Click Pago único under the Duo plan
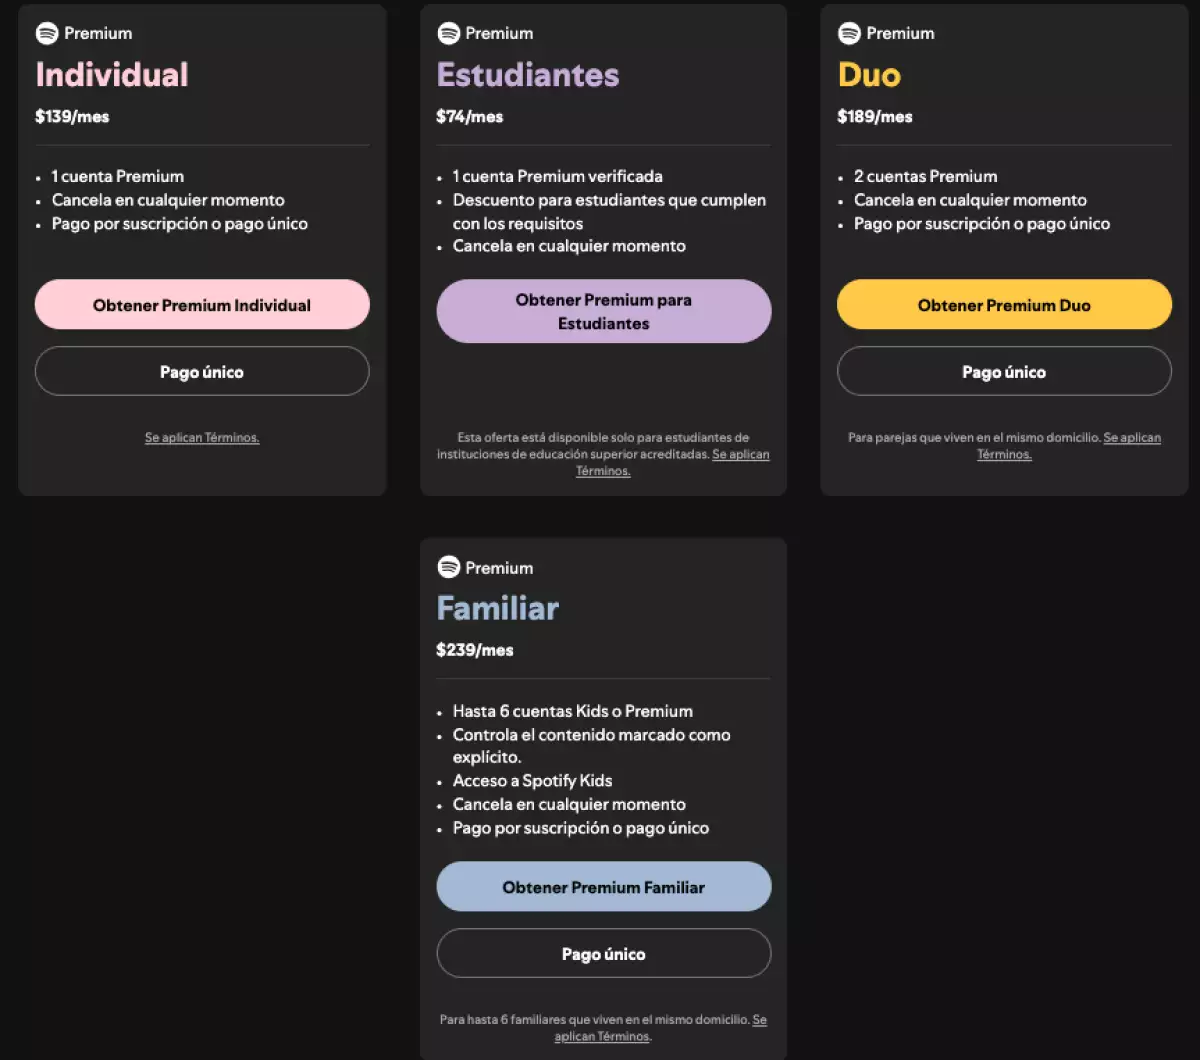Viewport: 1200px width, 1060px height. tap(1004, 371)
